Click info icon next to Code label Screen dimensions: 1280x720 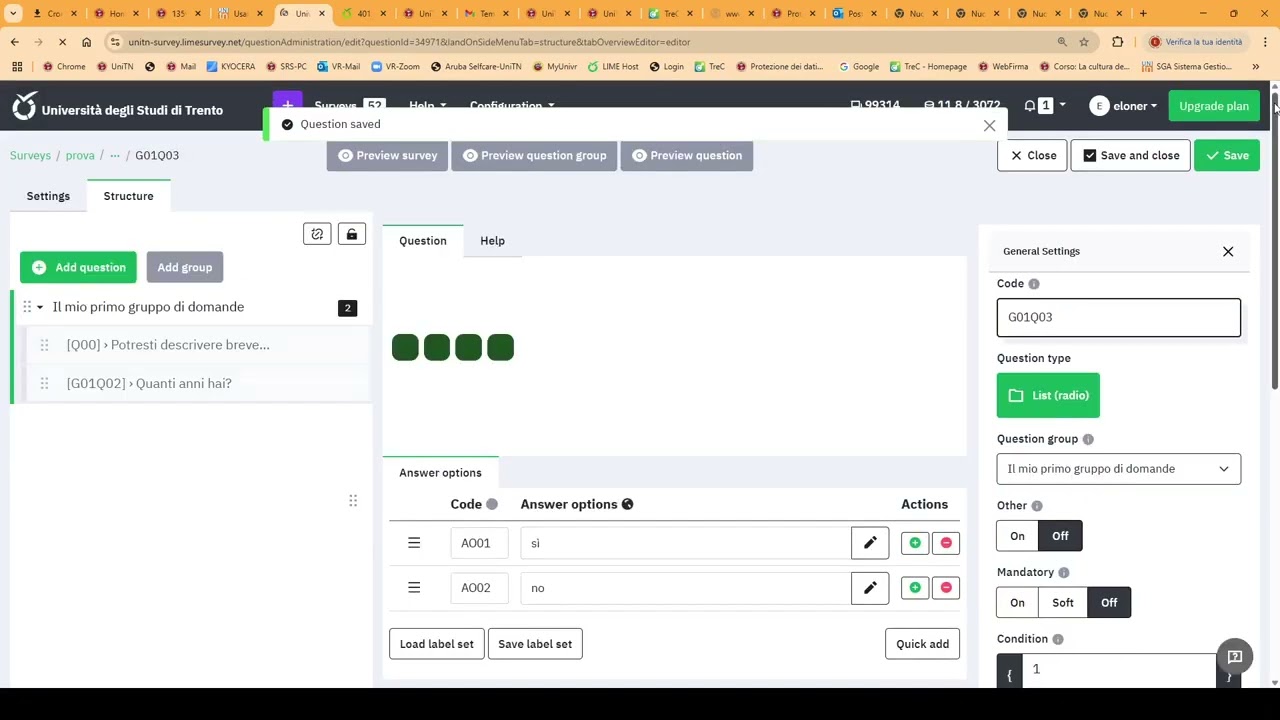click(1034, 284)
